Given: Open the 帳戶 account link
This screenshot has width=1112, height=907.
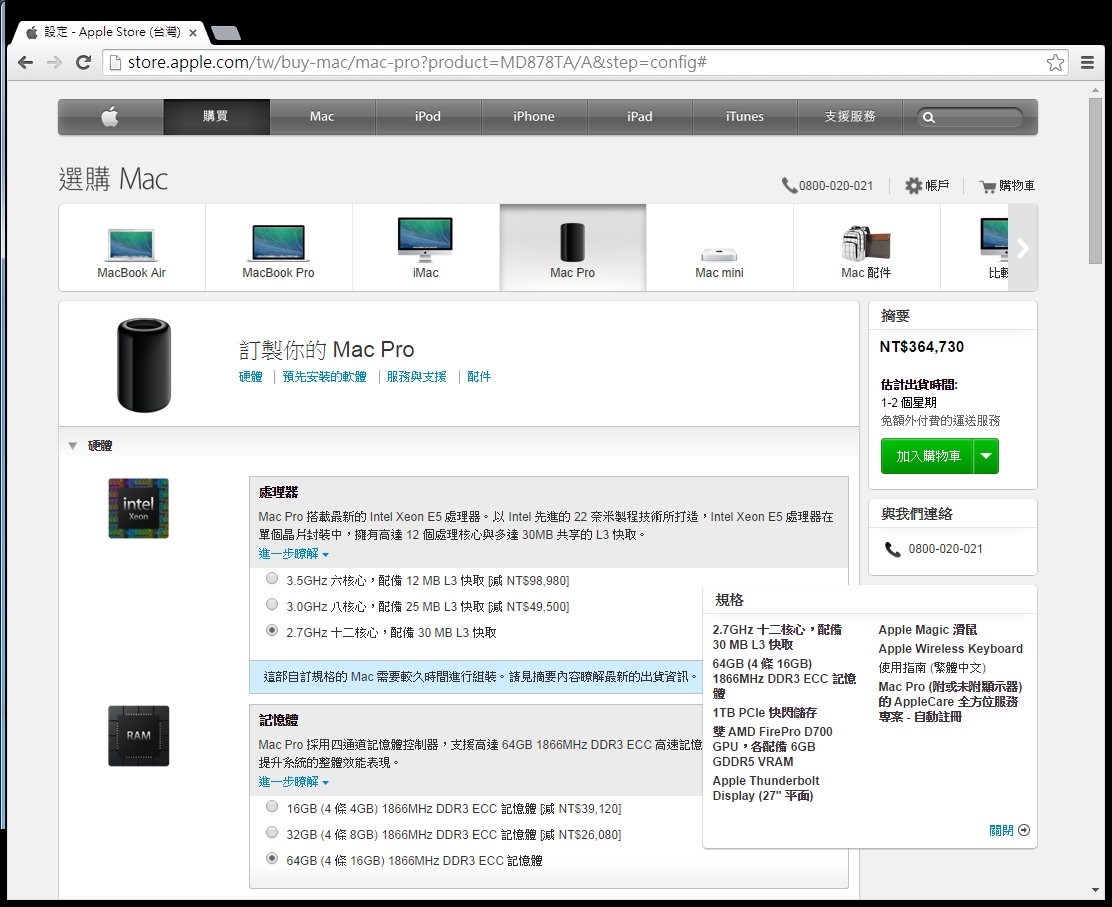Looking at the screenshot, I should point(937,186).
